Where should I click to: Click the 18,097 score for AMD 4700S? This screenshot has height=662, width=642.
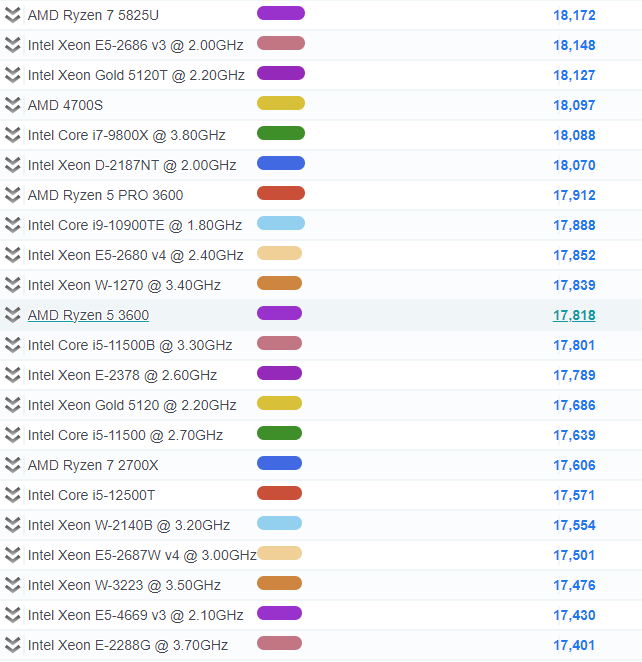(574, 105)
